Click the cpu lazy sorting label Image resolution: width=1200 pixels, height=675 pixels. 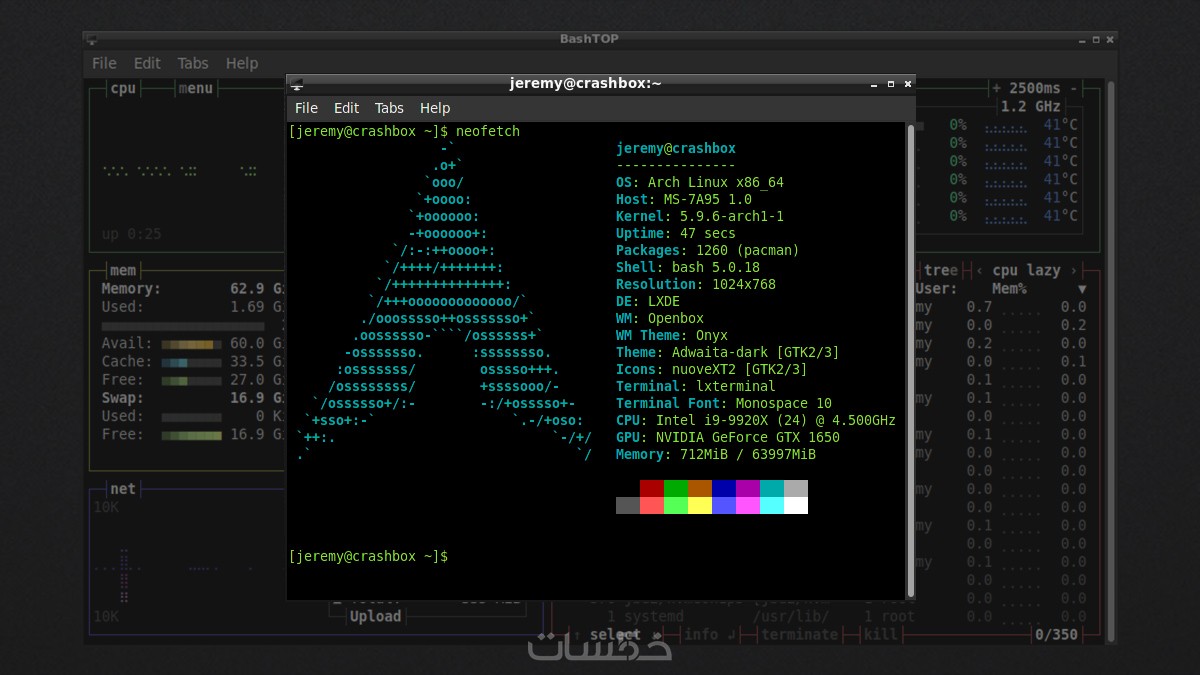point(1027,270)
